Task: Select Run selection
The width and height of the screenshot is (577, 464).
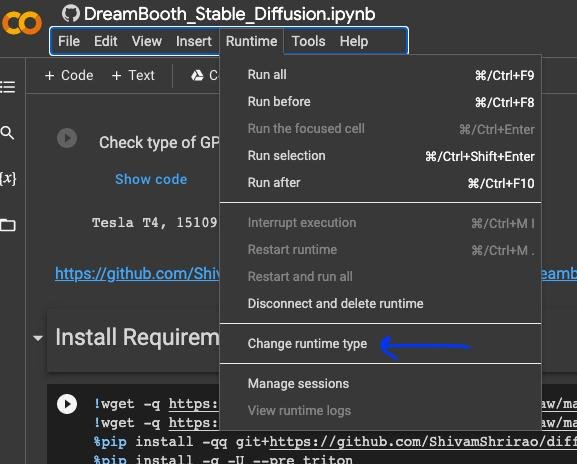Action: pyautogui.click(x=380, y=156)
